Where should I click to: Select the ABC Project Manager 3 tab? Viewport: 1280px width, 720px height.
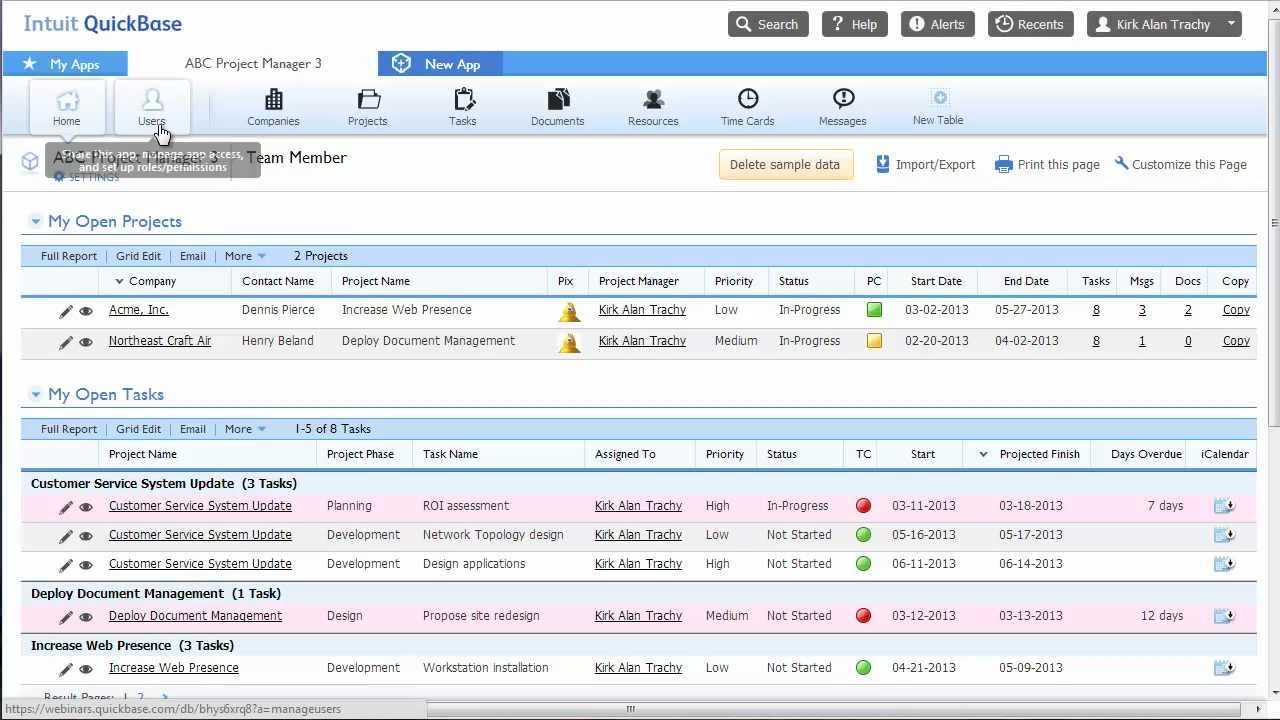(253, 64)
